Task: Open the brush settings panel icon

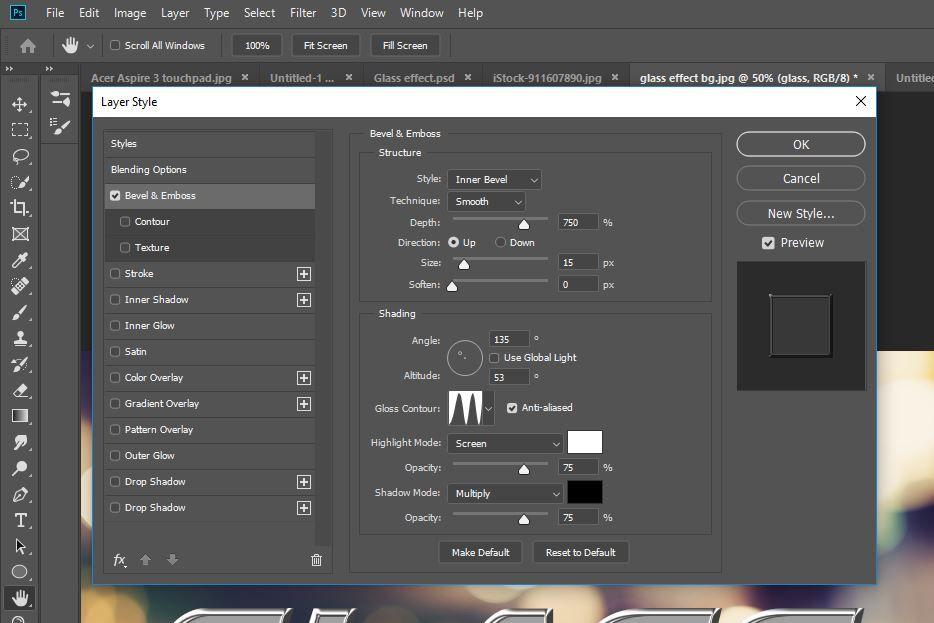Action: 60,126
